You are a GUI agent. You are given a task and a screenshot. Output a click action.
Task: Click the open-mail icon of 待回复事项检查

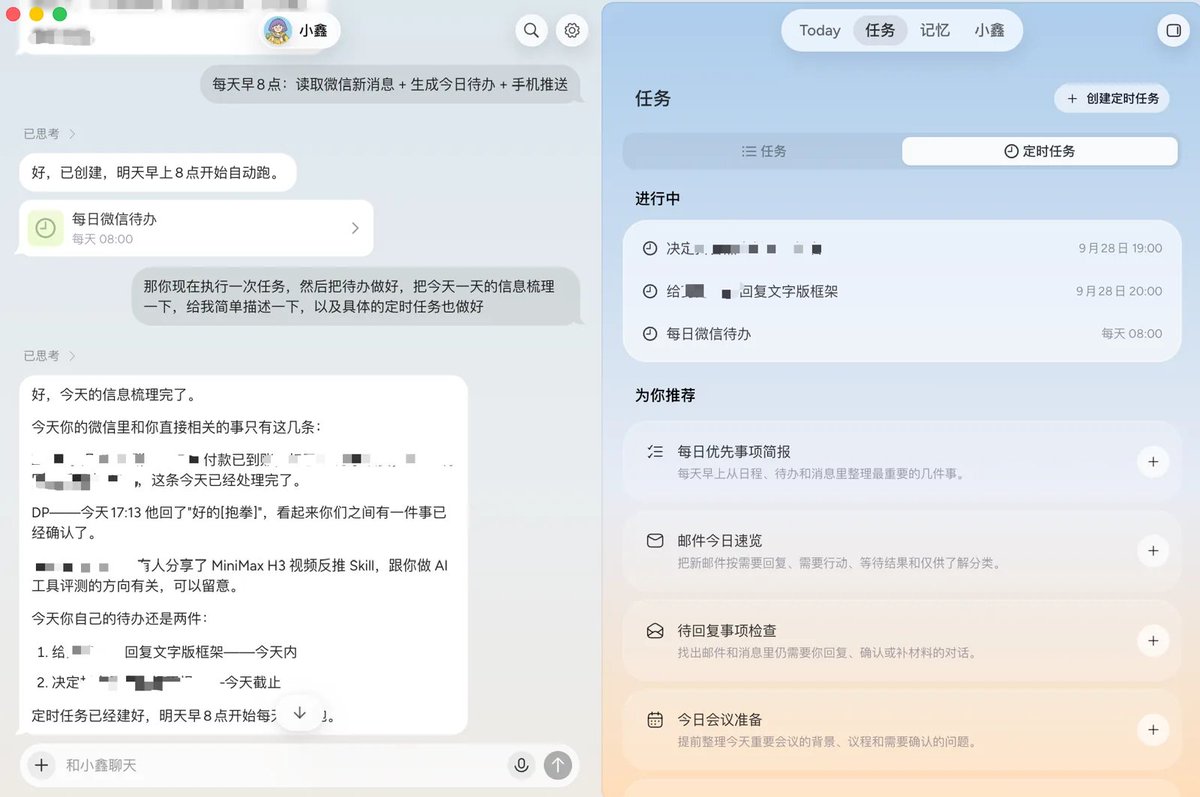[x=655, y=630]
